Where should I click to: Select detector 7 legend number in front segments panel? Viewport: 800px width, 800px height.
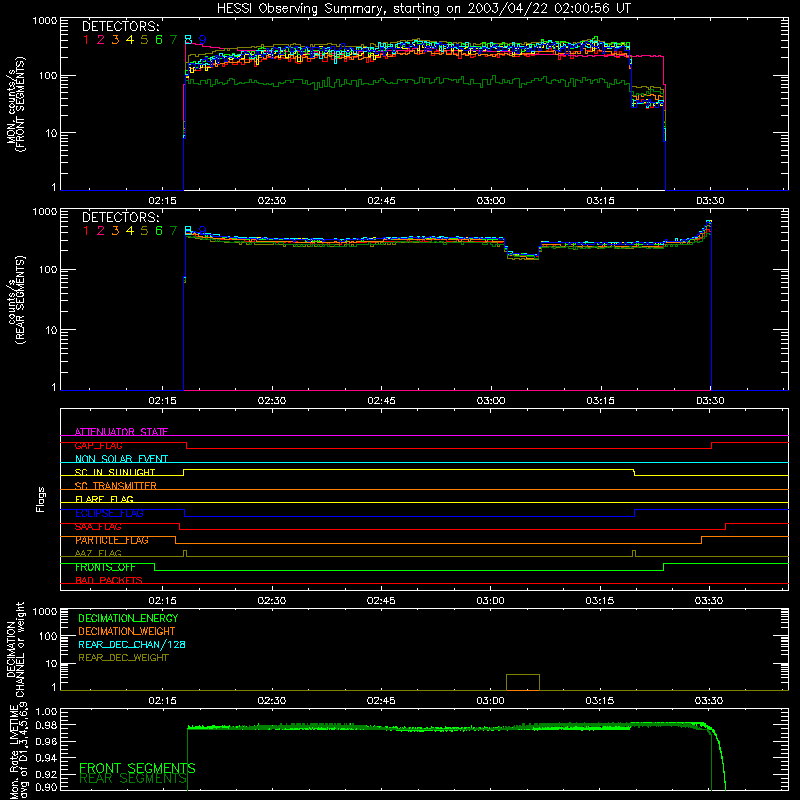[173, 40]
